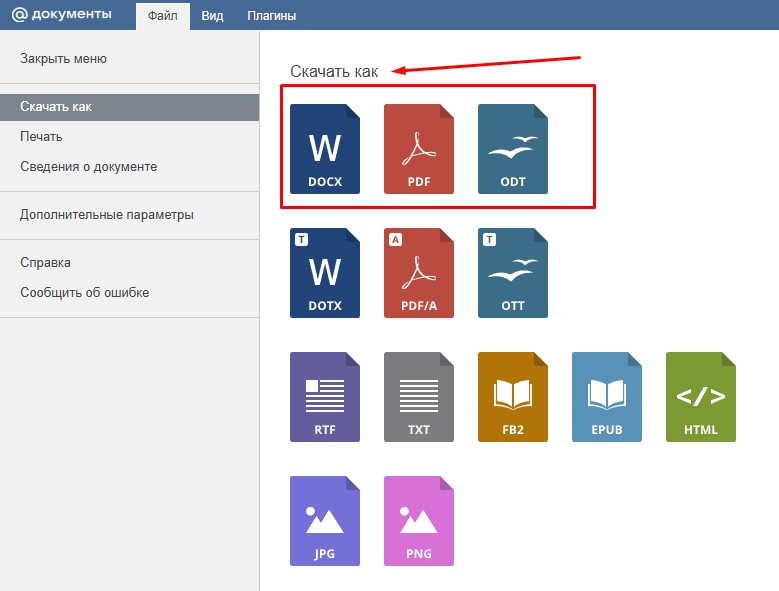Export document as plain TXT

tap(419, 397)
